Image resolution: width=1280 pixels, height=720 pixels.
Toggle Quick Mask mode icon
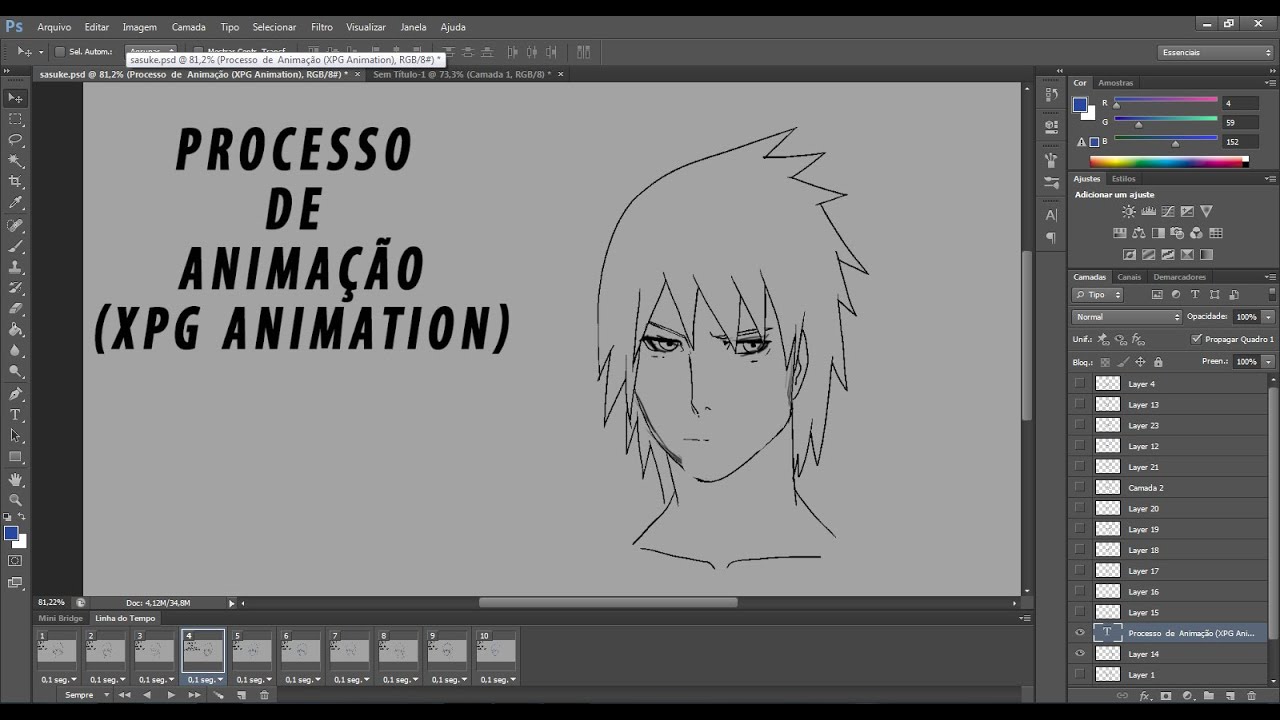click(x=15, y=561)
